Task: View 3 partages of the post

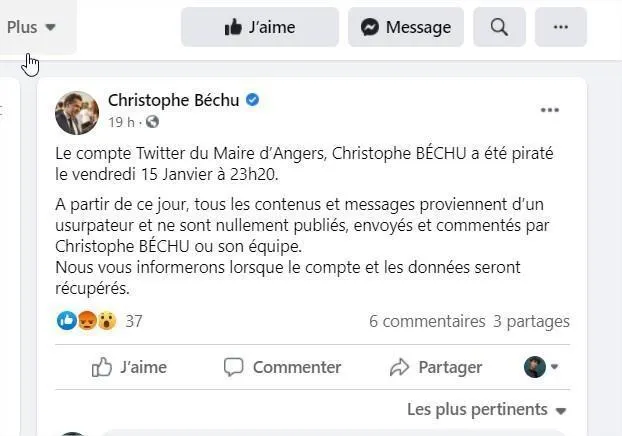Action: click(531, 321)
